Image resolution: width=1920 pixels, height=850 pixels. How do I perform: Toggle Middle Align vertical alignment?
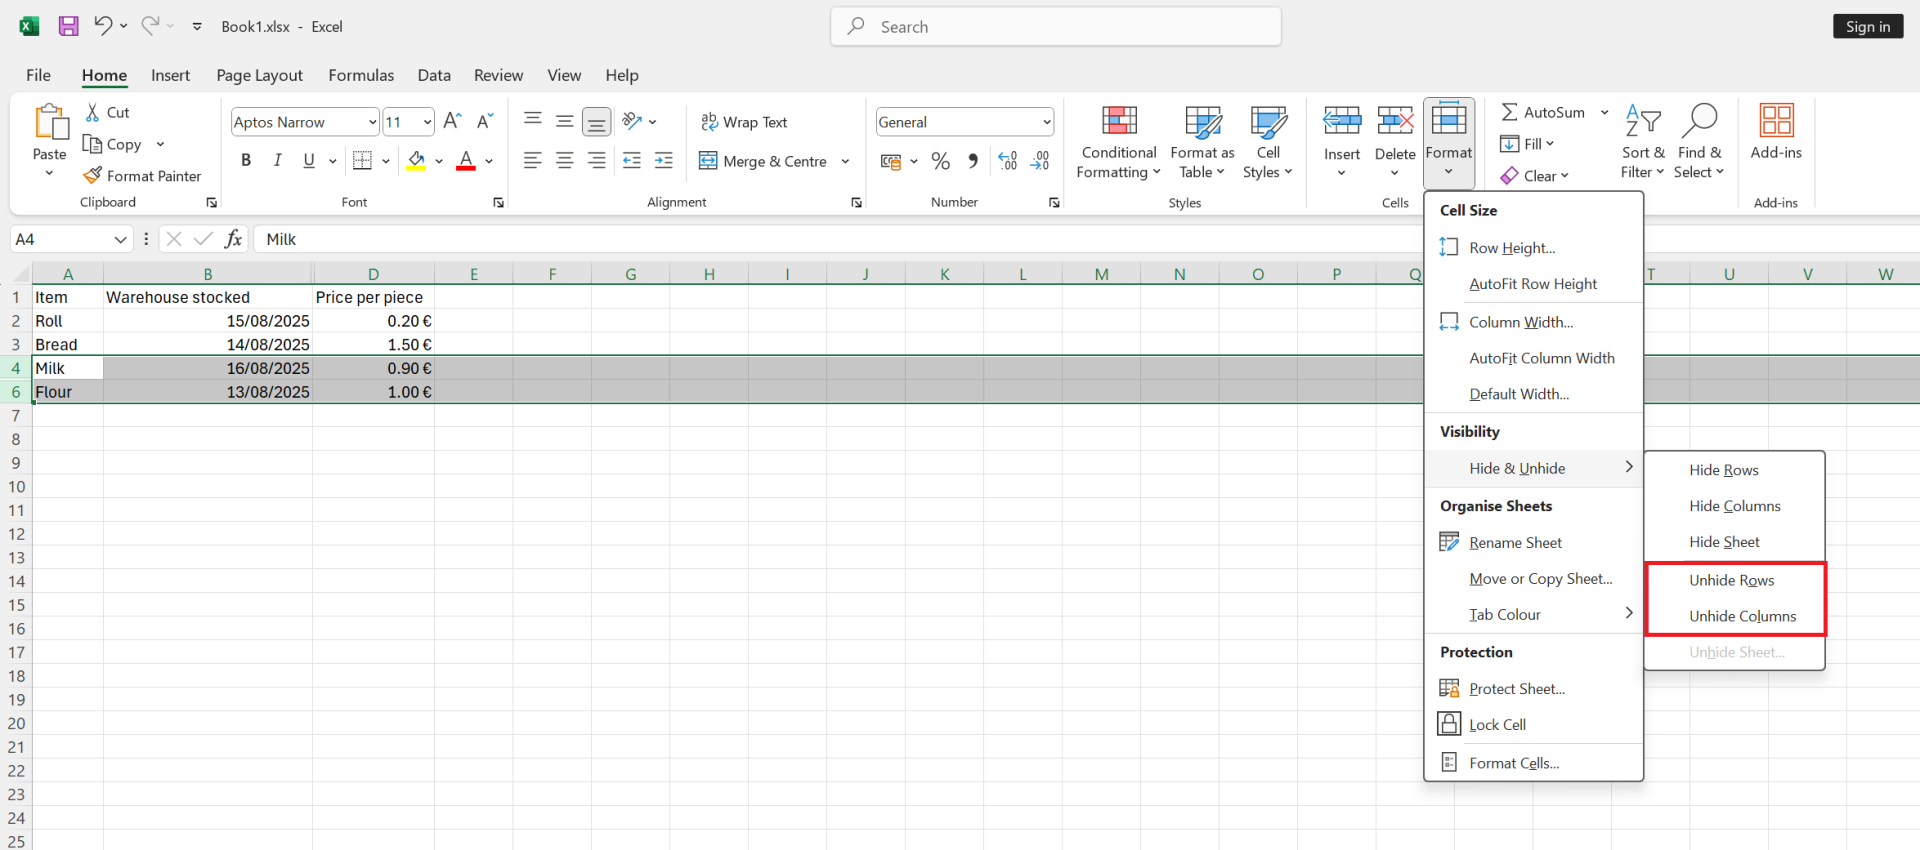coord(565,121)
